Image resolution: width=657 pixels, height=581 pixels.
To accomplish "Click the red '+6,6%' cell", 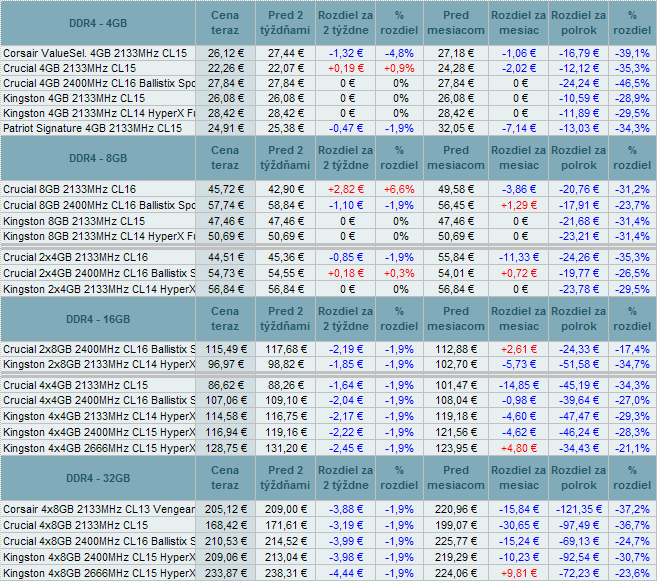I will [399, 189].
